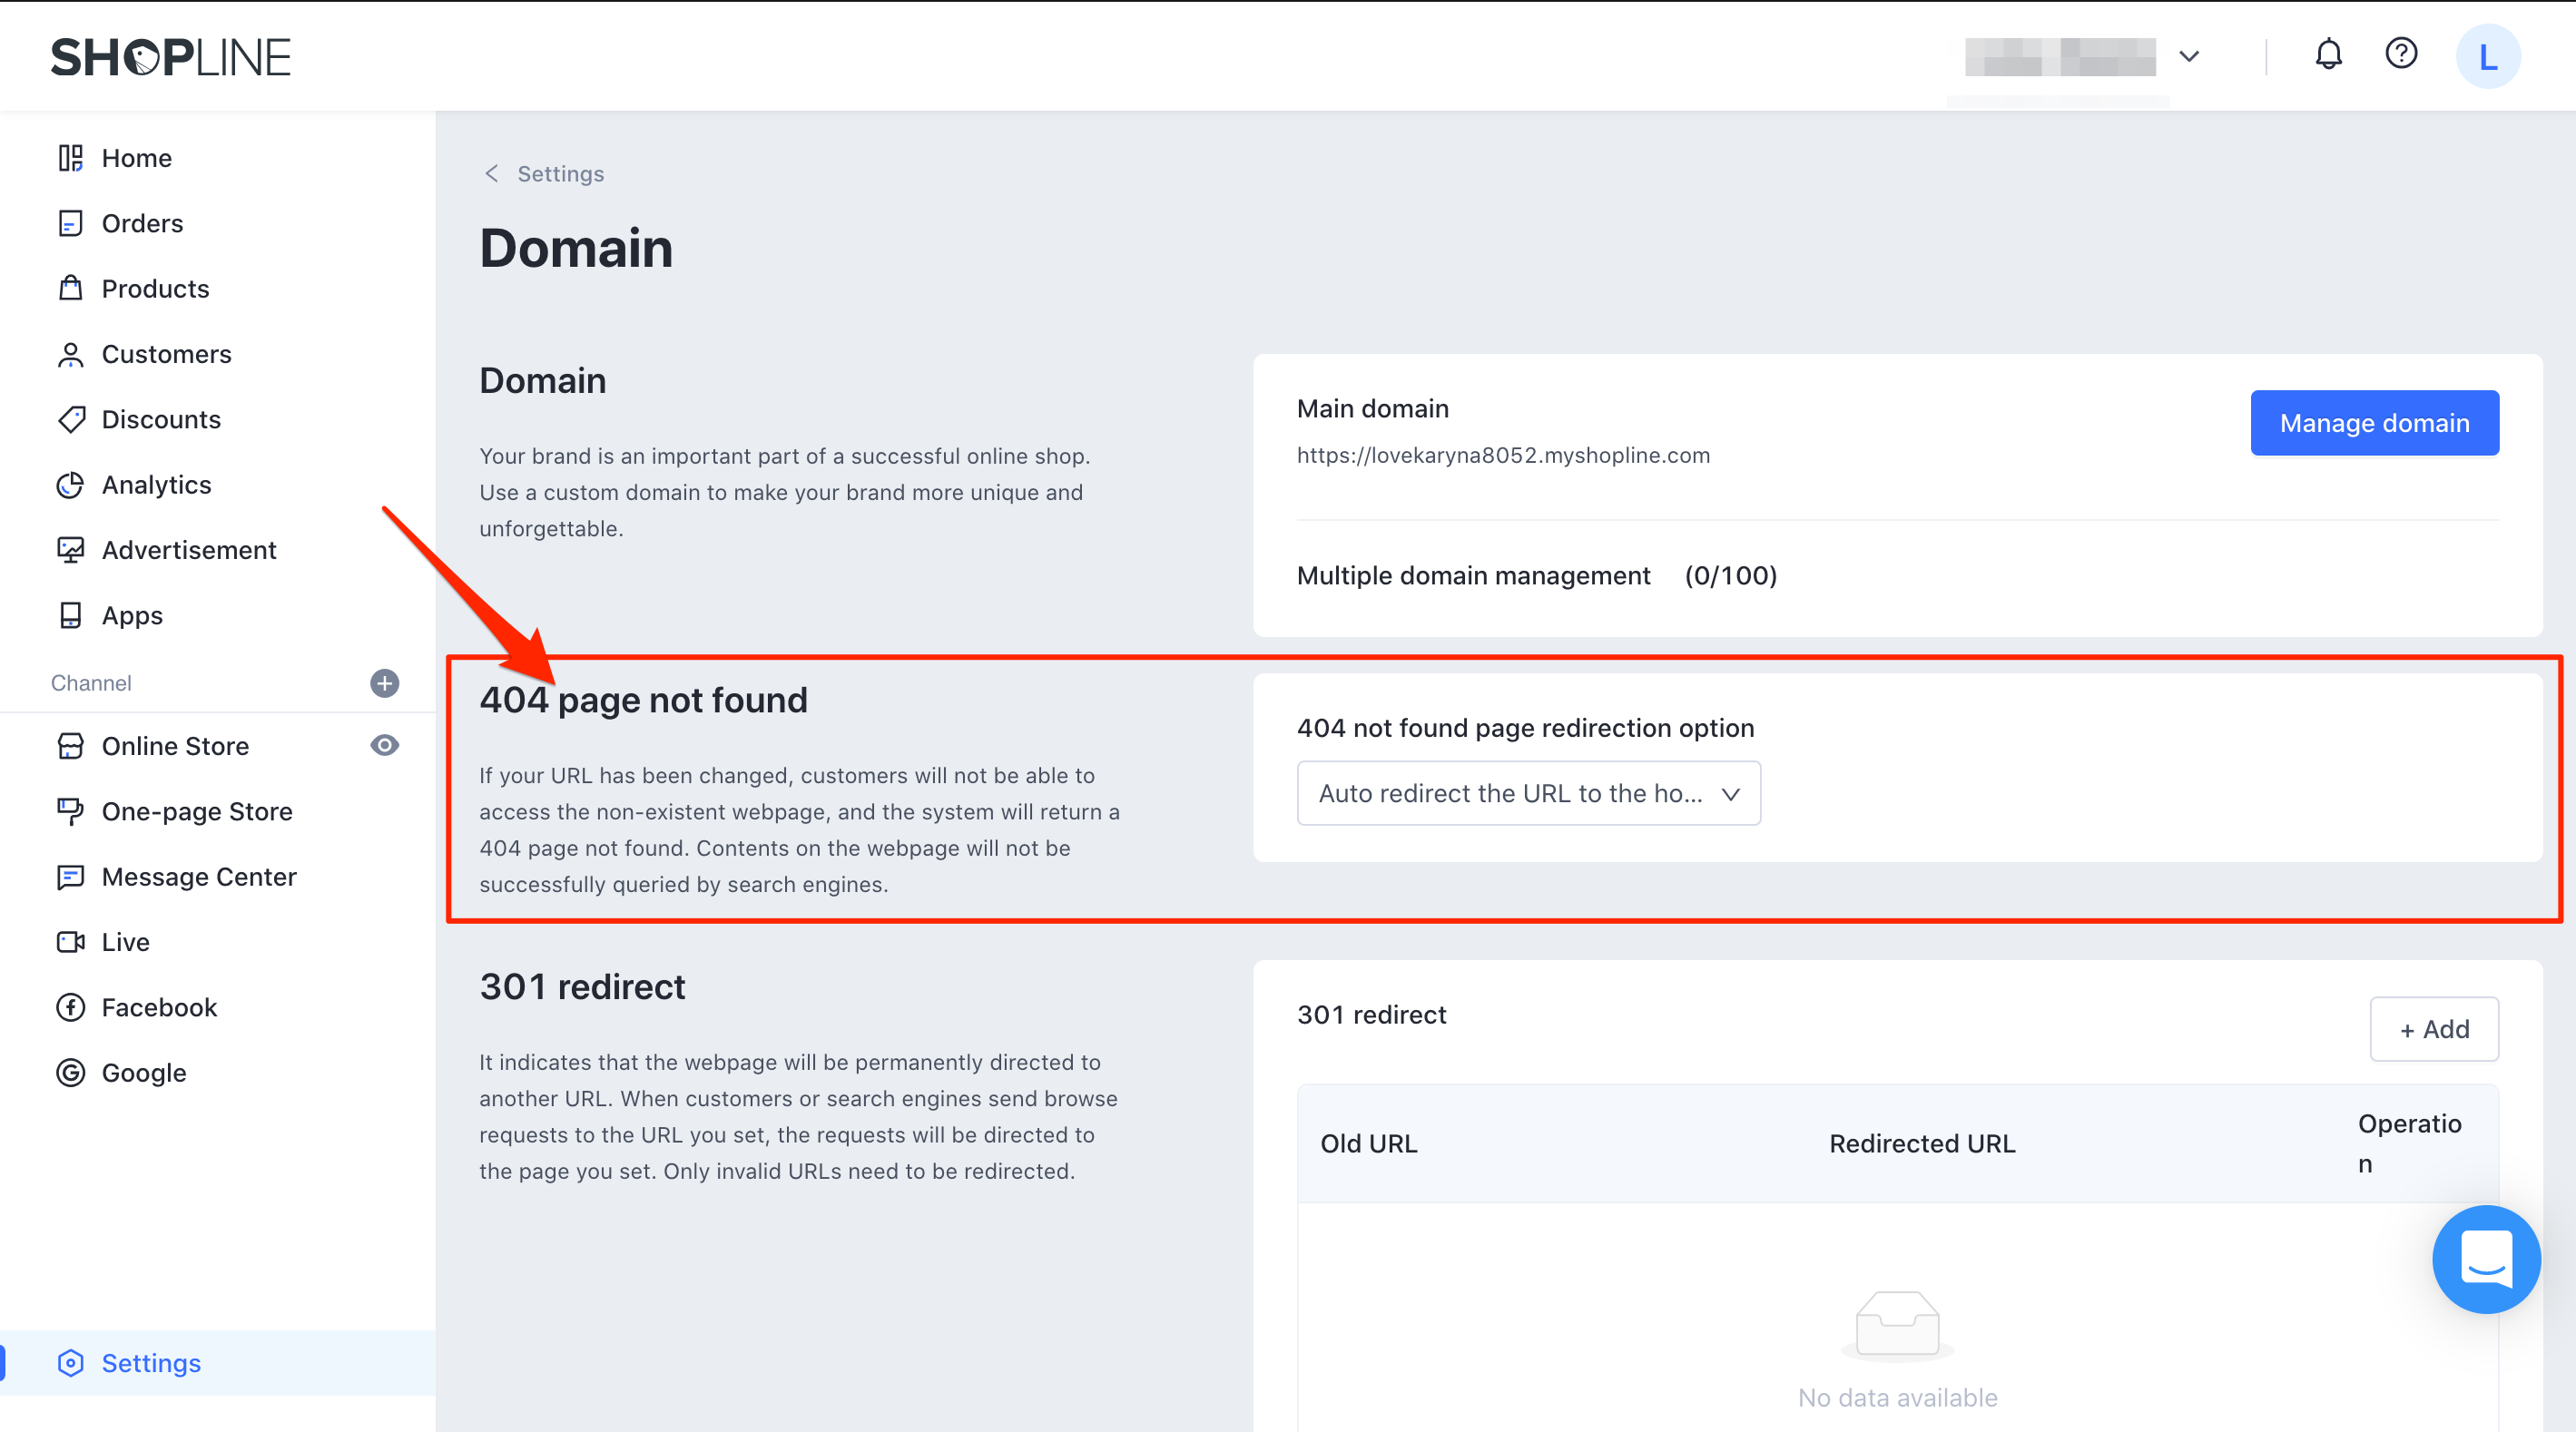Image resolution: width=2576 pixels, height=1432 pixels.
Task: Open the One-page Store channel
Action: pyautogui.click(x=197, y=811)
